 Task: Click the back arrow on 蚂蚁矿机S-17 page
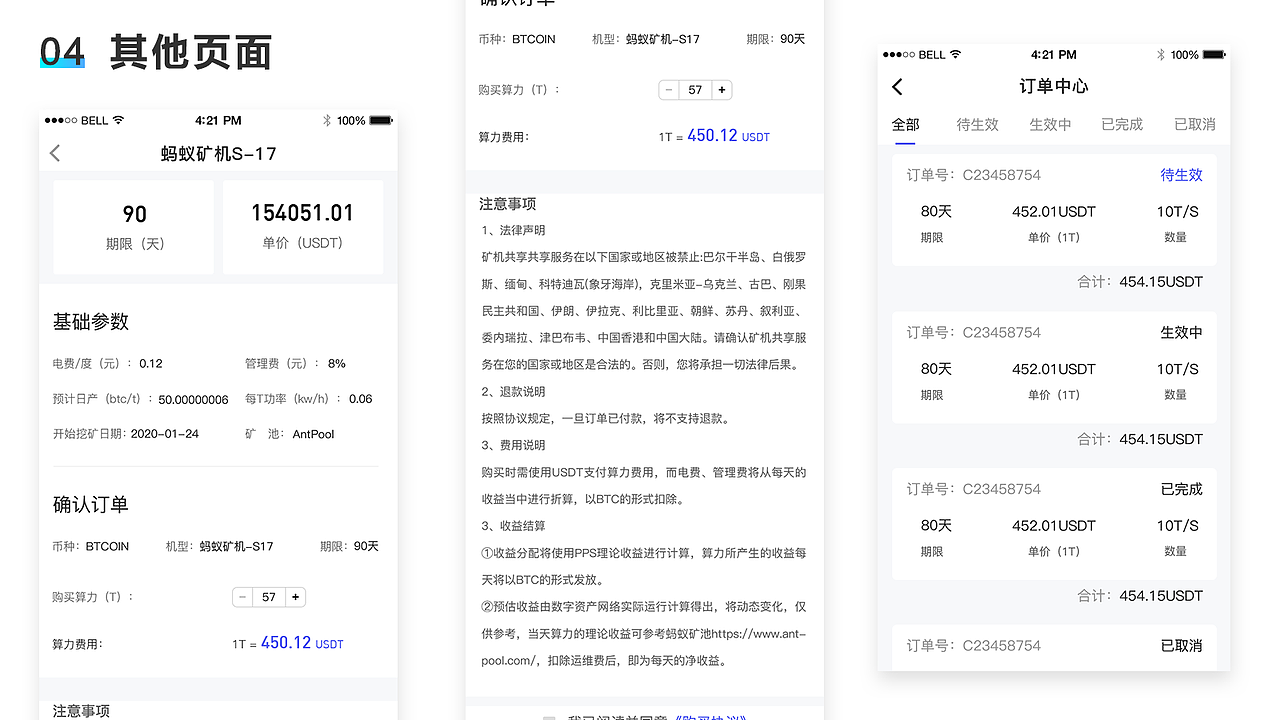pos(55,153)
